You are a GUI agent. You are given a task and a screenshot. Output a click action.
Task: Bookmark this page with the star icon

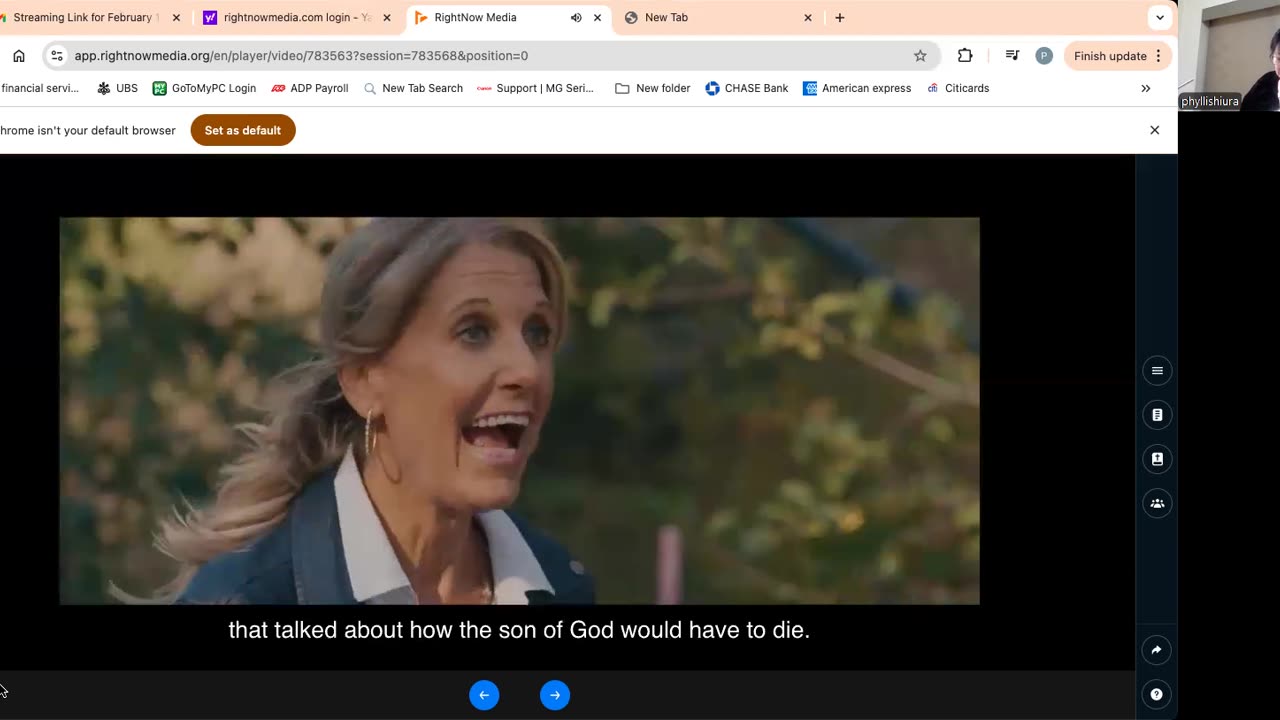(x=920, y=56)
